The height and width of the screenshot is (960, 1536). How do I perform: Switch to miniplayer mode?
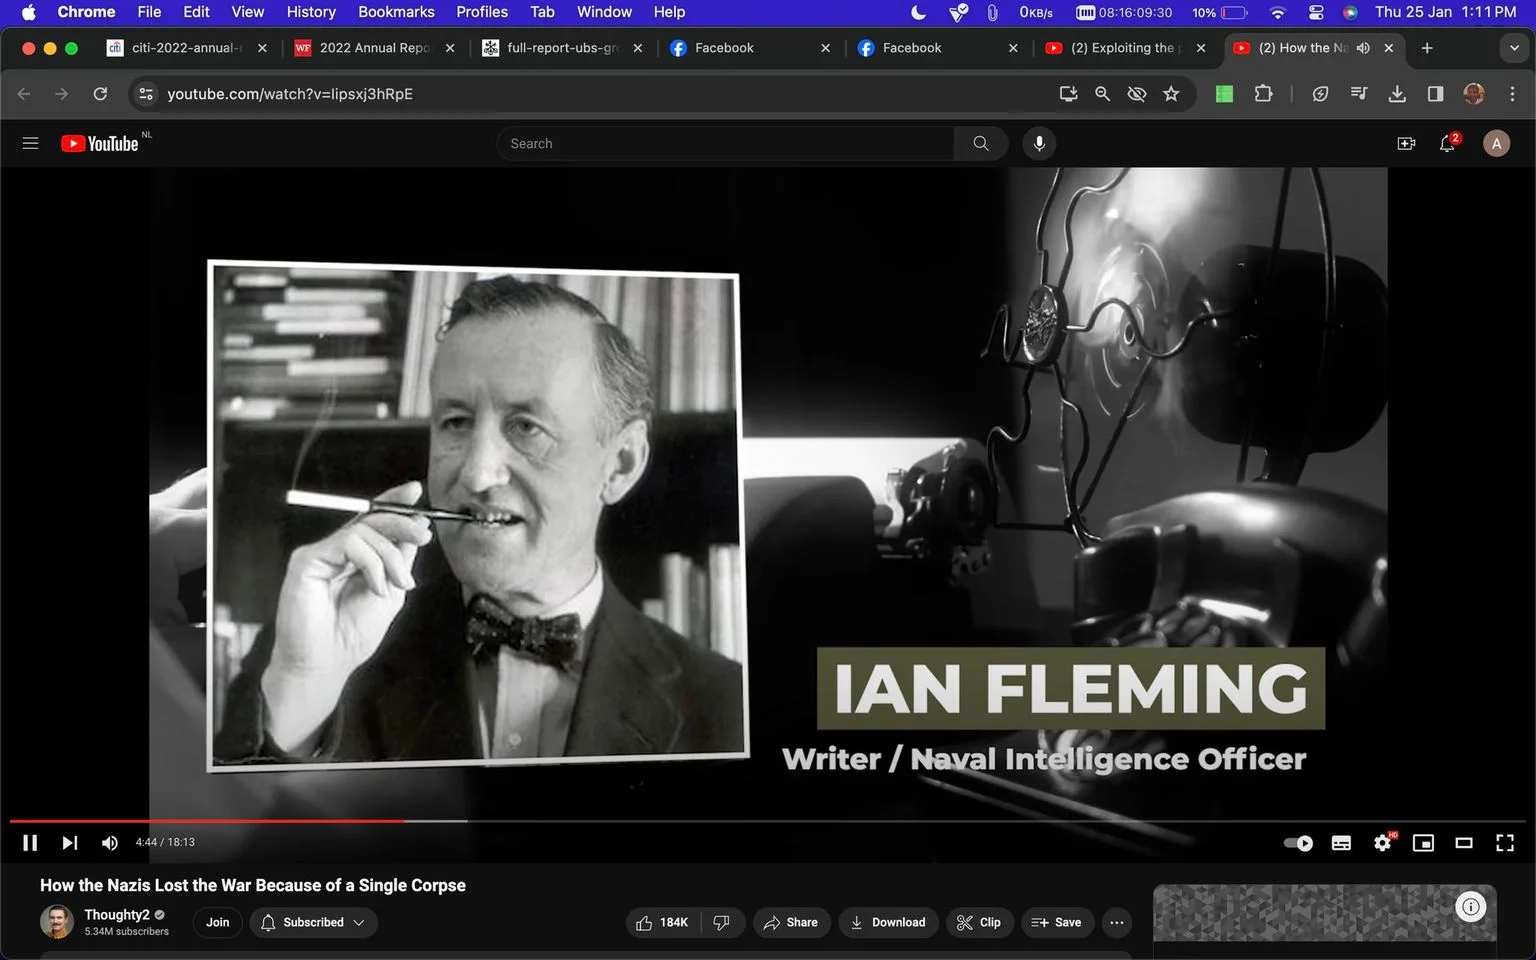pyautogui.click(x=1423, y=843)
